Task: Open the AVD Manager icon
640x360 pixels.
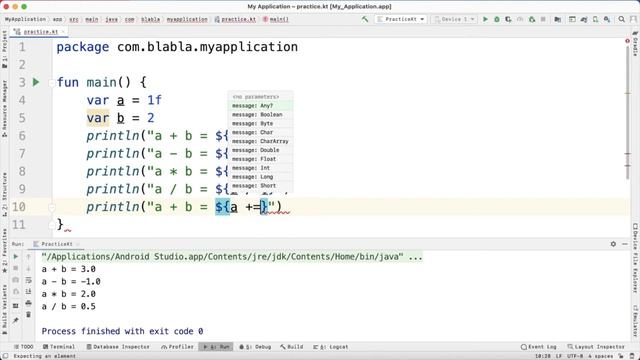Action: [596, 19]
